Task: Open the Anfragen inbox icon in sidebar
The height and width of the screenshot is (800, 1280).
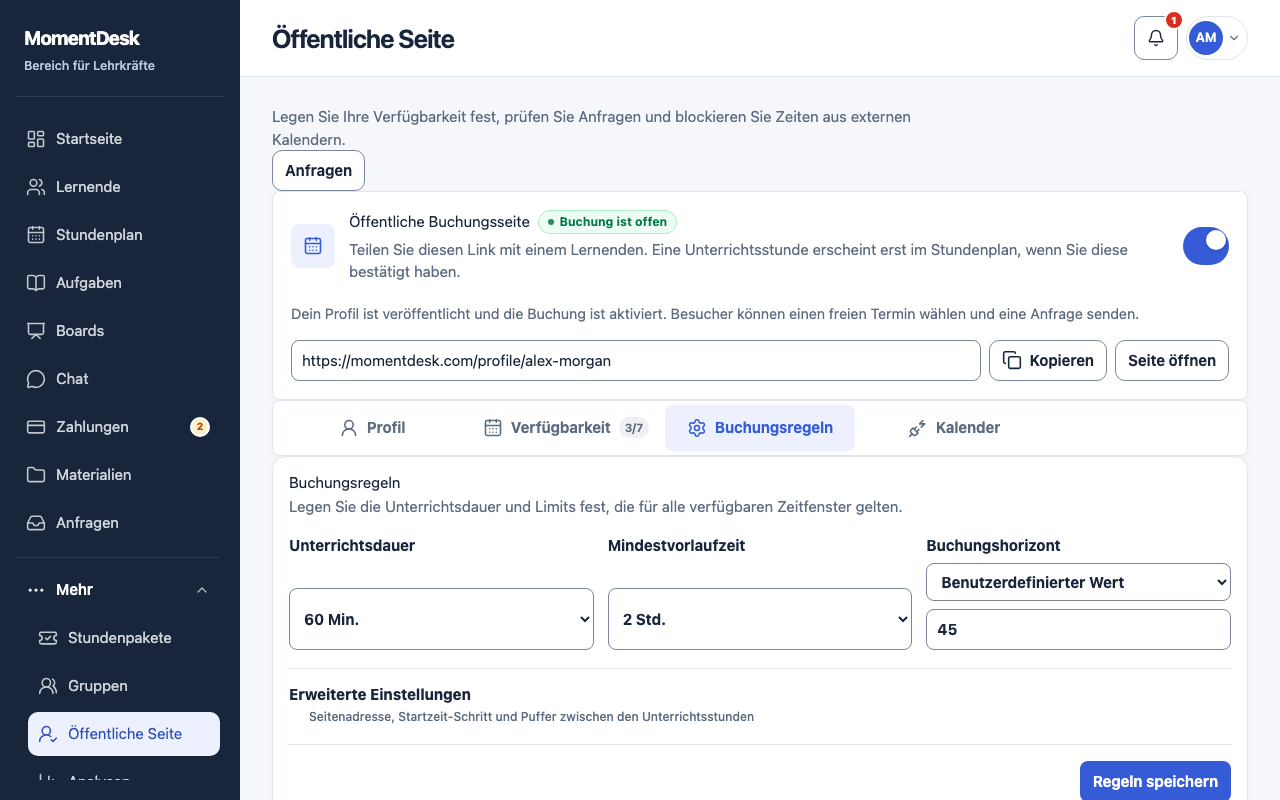Action: click(x=36, y=523)
